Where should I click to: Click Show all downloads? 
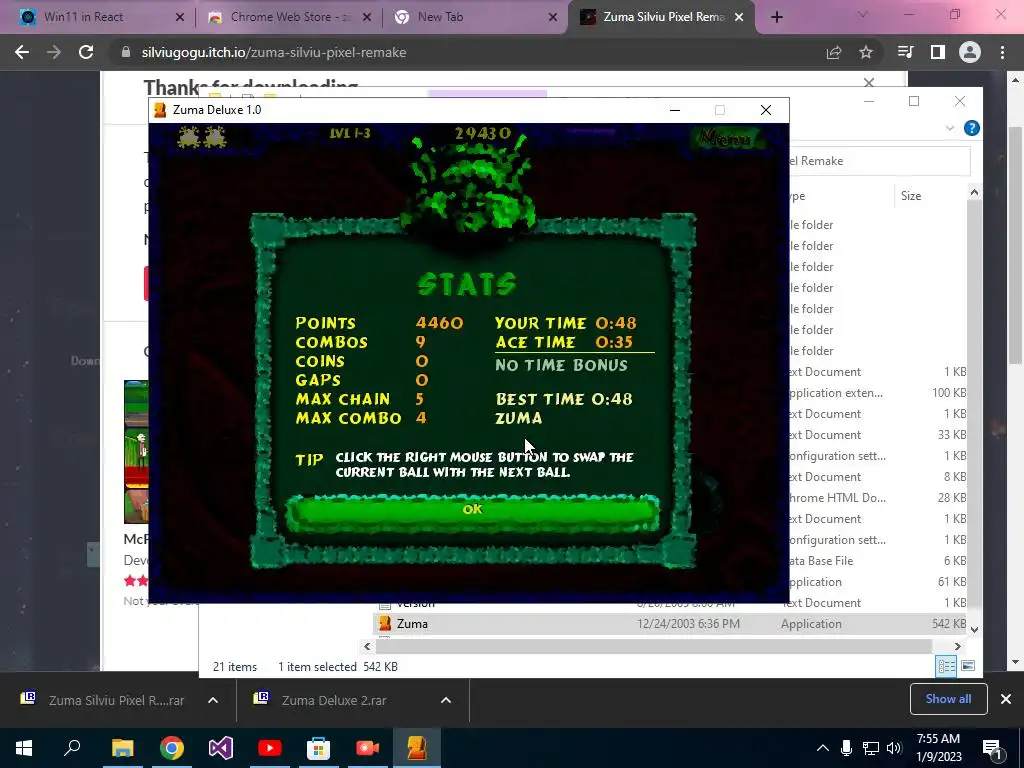coord(948,699)
